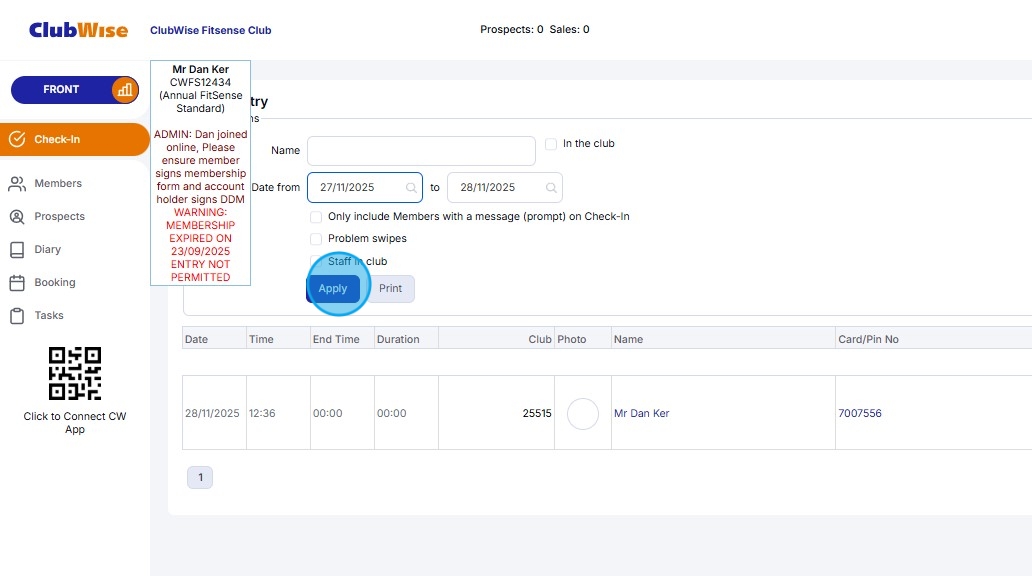Click the Tasks clipboard icon
Screen dimensions: 1032x576
point(17,316)
